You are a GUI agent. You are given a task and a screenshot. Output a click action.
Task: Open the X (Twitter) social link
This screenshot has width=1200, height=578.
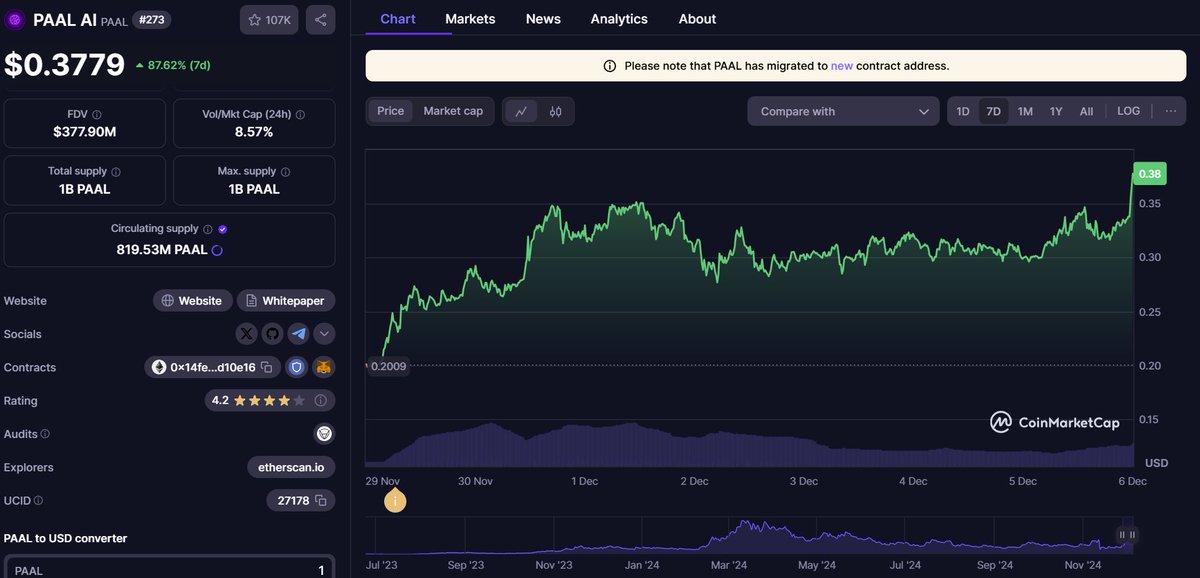[247, 334]
